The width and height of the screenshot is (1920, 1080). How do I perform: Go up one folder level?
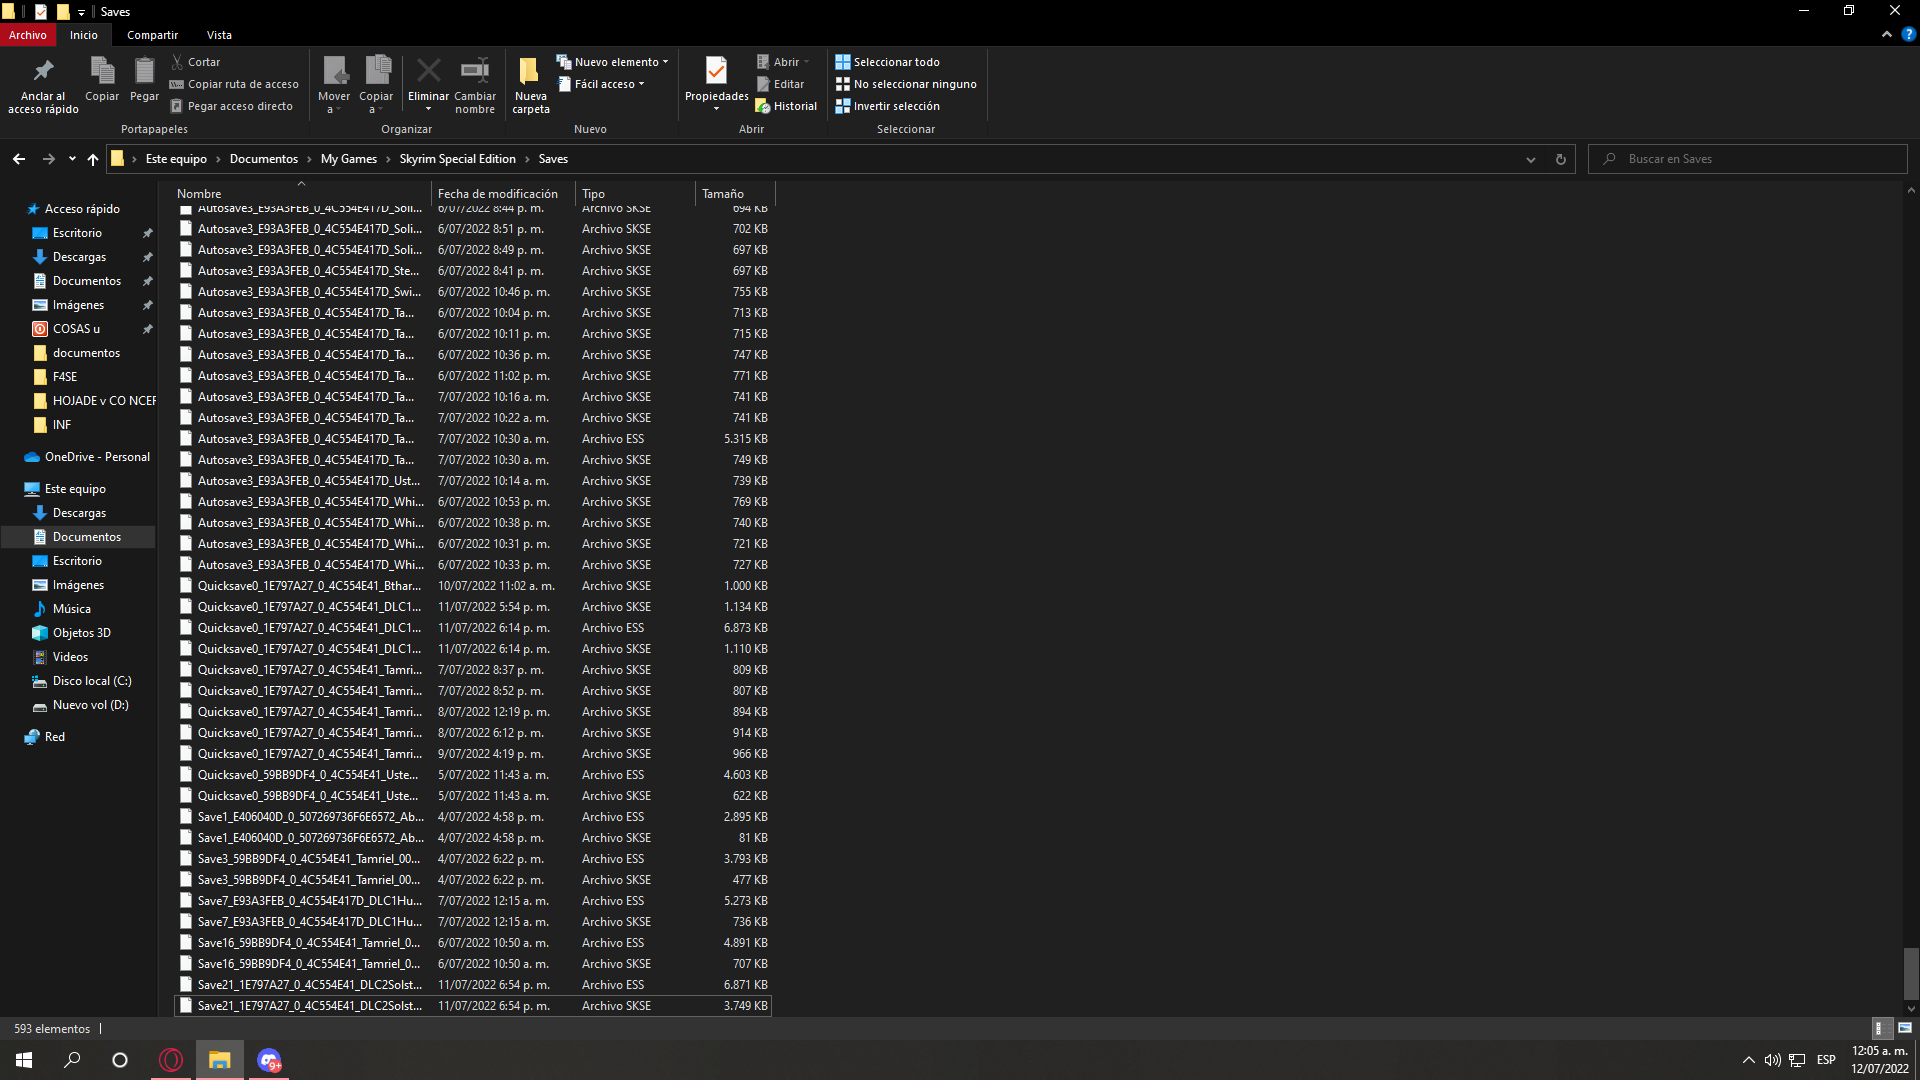pyautogui.click(x=93, y=159)
